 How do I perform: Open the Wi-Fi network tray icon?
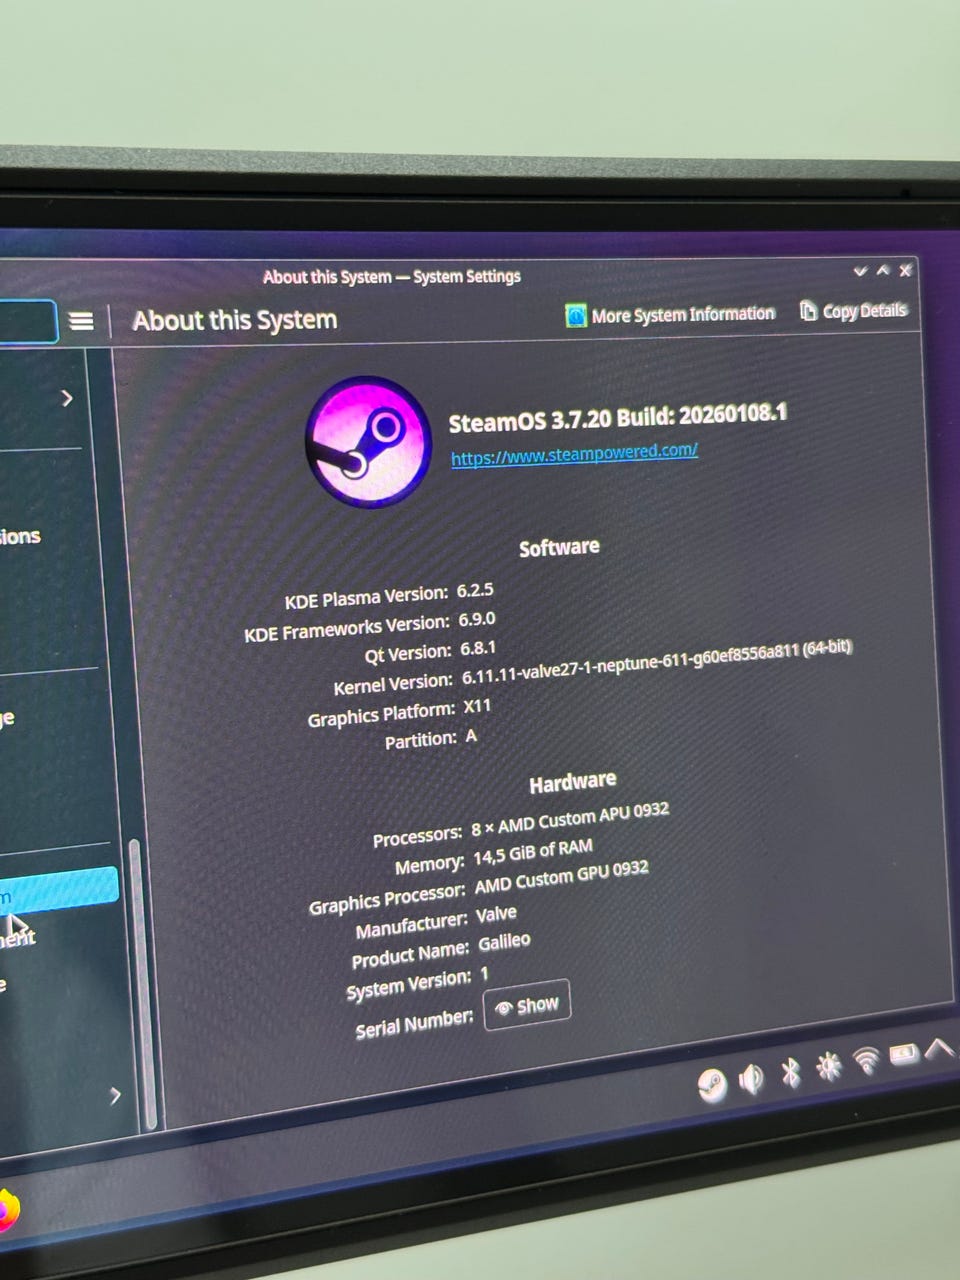866,1060
